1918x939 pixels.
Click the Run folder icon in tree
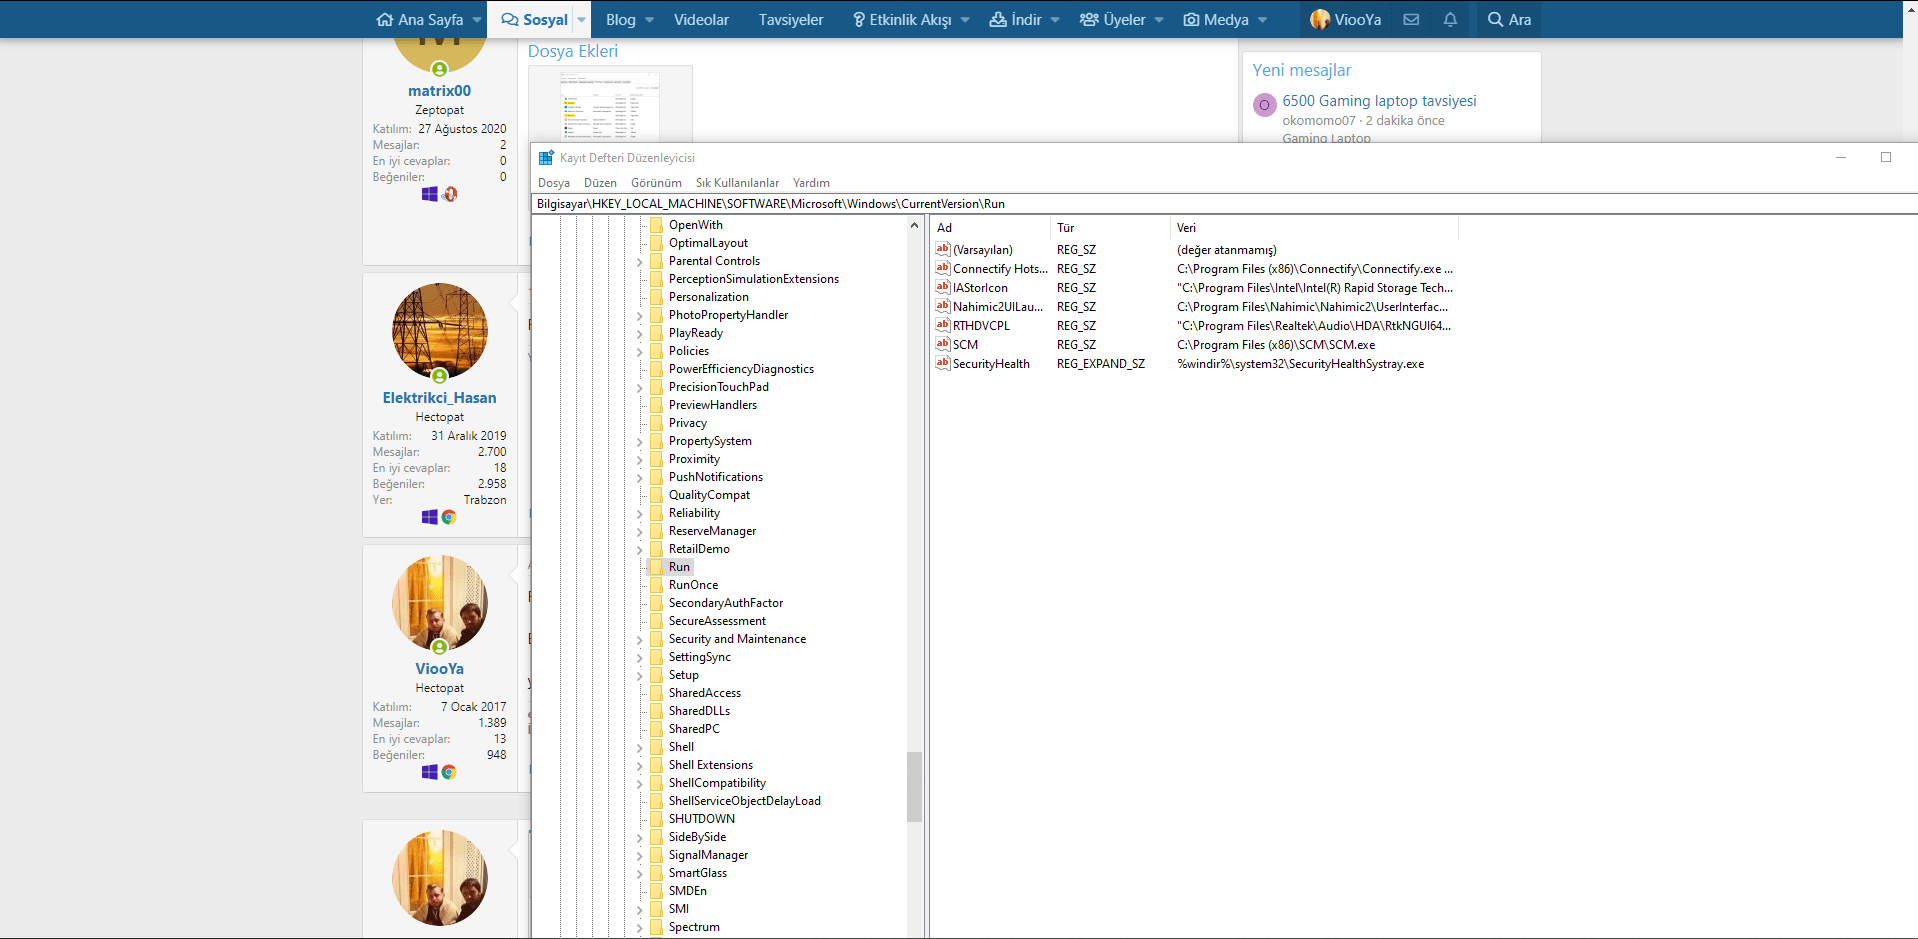tap(656, 567)
